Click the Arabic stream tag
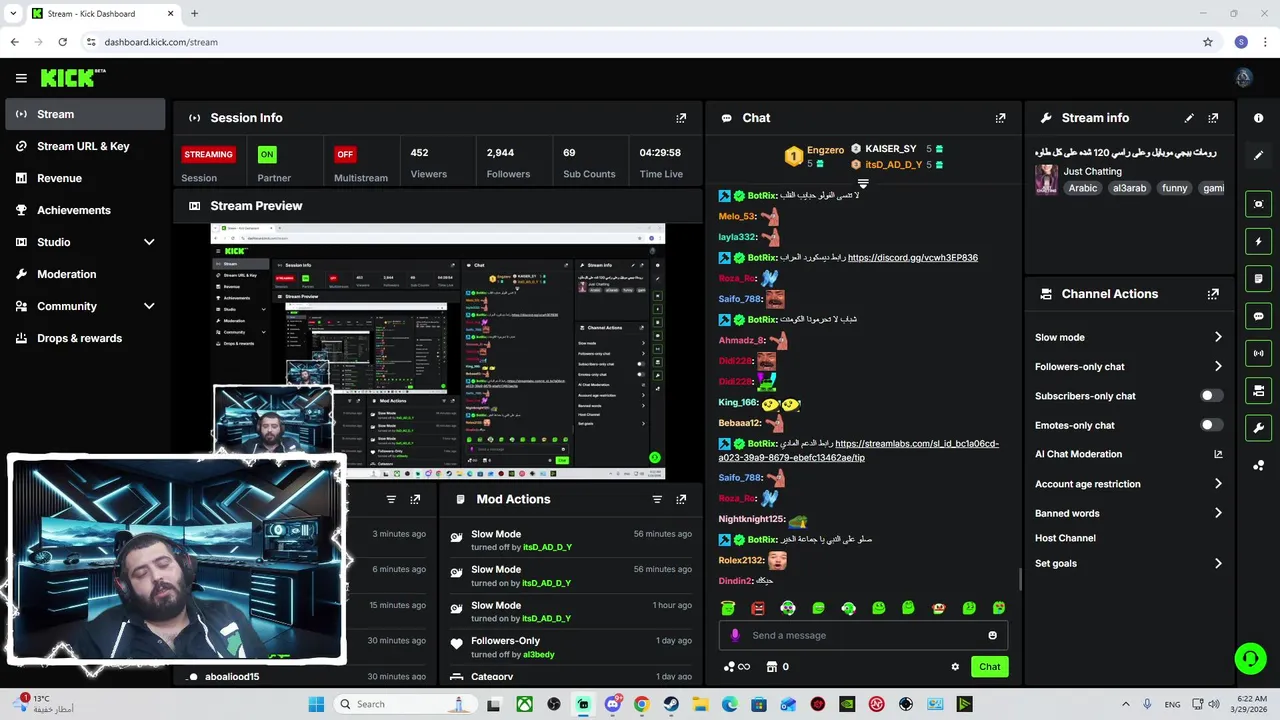The height and width of the screenshot is (720, 1280). point(1082,188)
